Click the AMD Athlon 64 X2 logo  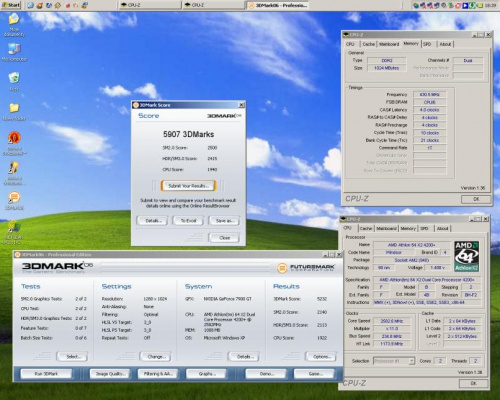[x=467, y=256]
